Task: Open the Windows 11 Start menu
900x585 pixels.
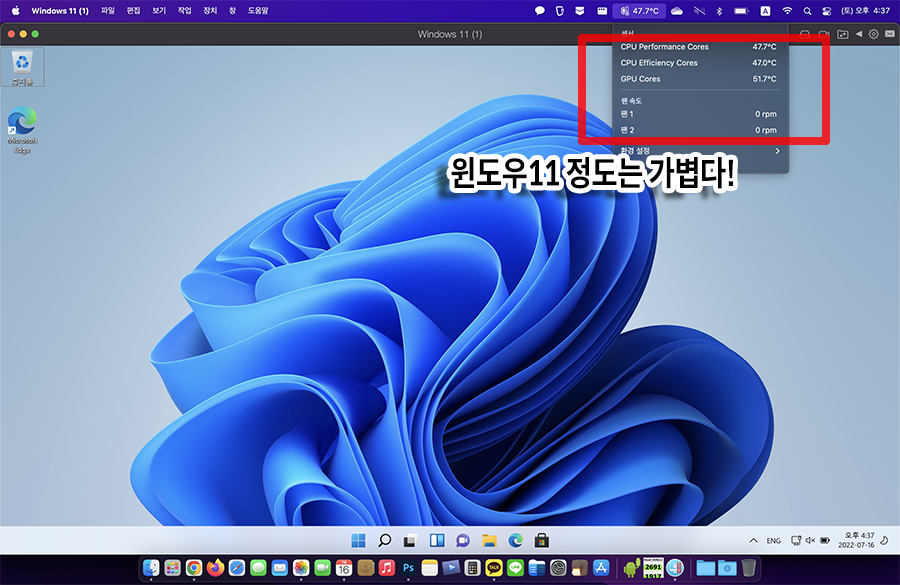Action: point(358,540)
